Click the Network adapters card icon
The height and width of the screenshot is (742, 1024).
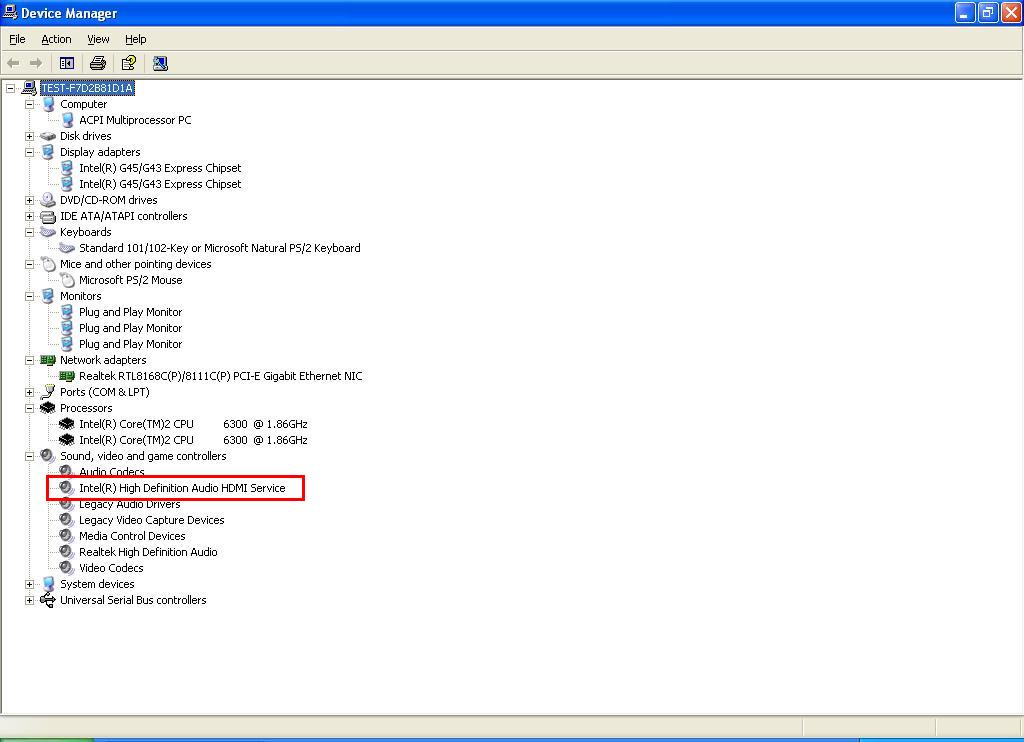coord(48,360)
